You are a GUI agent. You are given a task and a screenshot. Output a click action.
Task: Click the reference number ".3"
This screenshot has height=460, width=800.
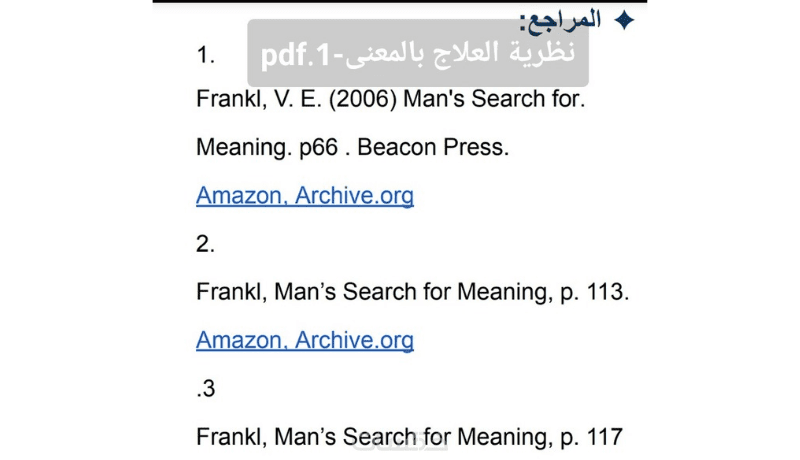point(206,389)
